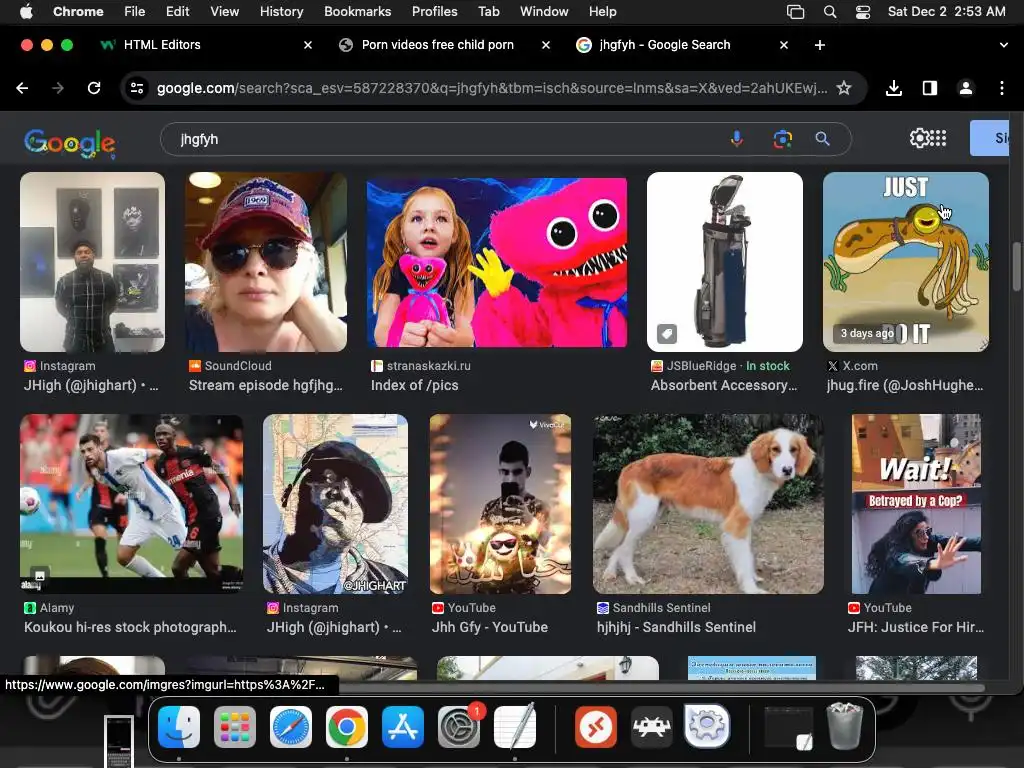Click the forward navigation arrow
The width and height of the screenshot is (1024, 768).
[58, 88]
